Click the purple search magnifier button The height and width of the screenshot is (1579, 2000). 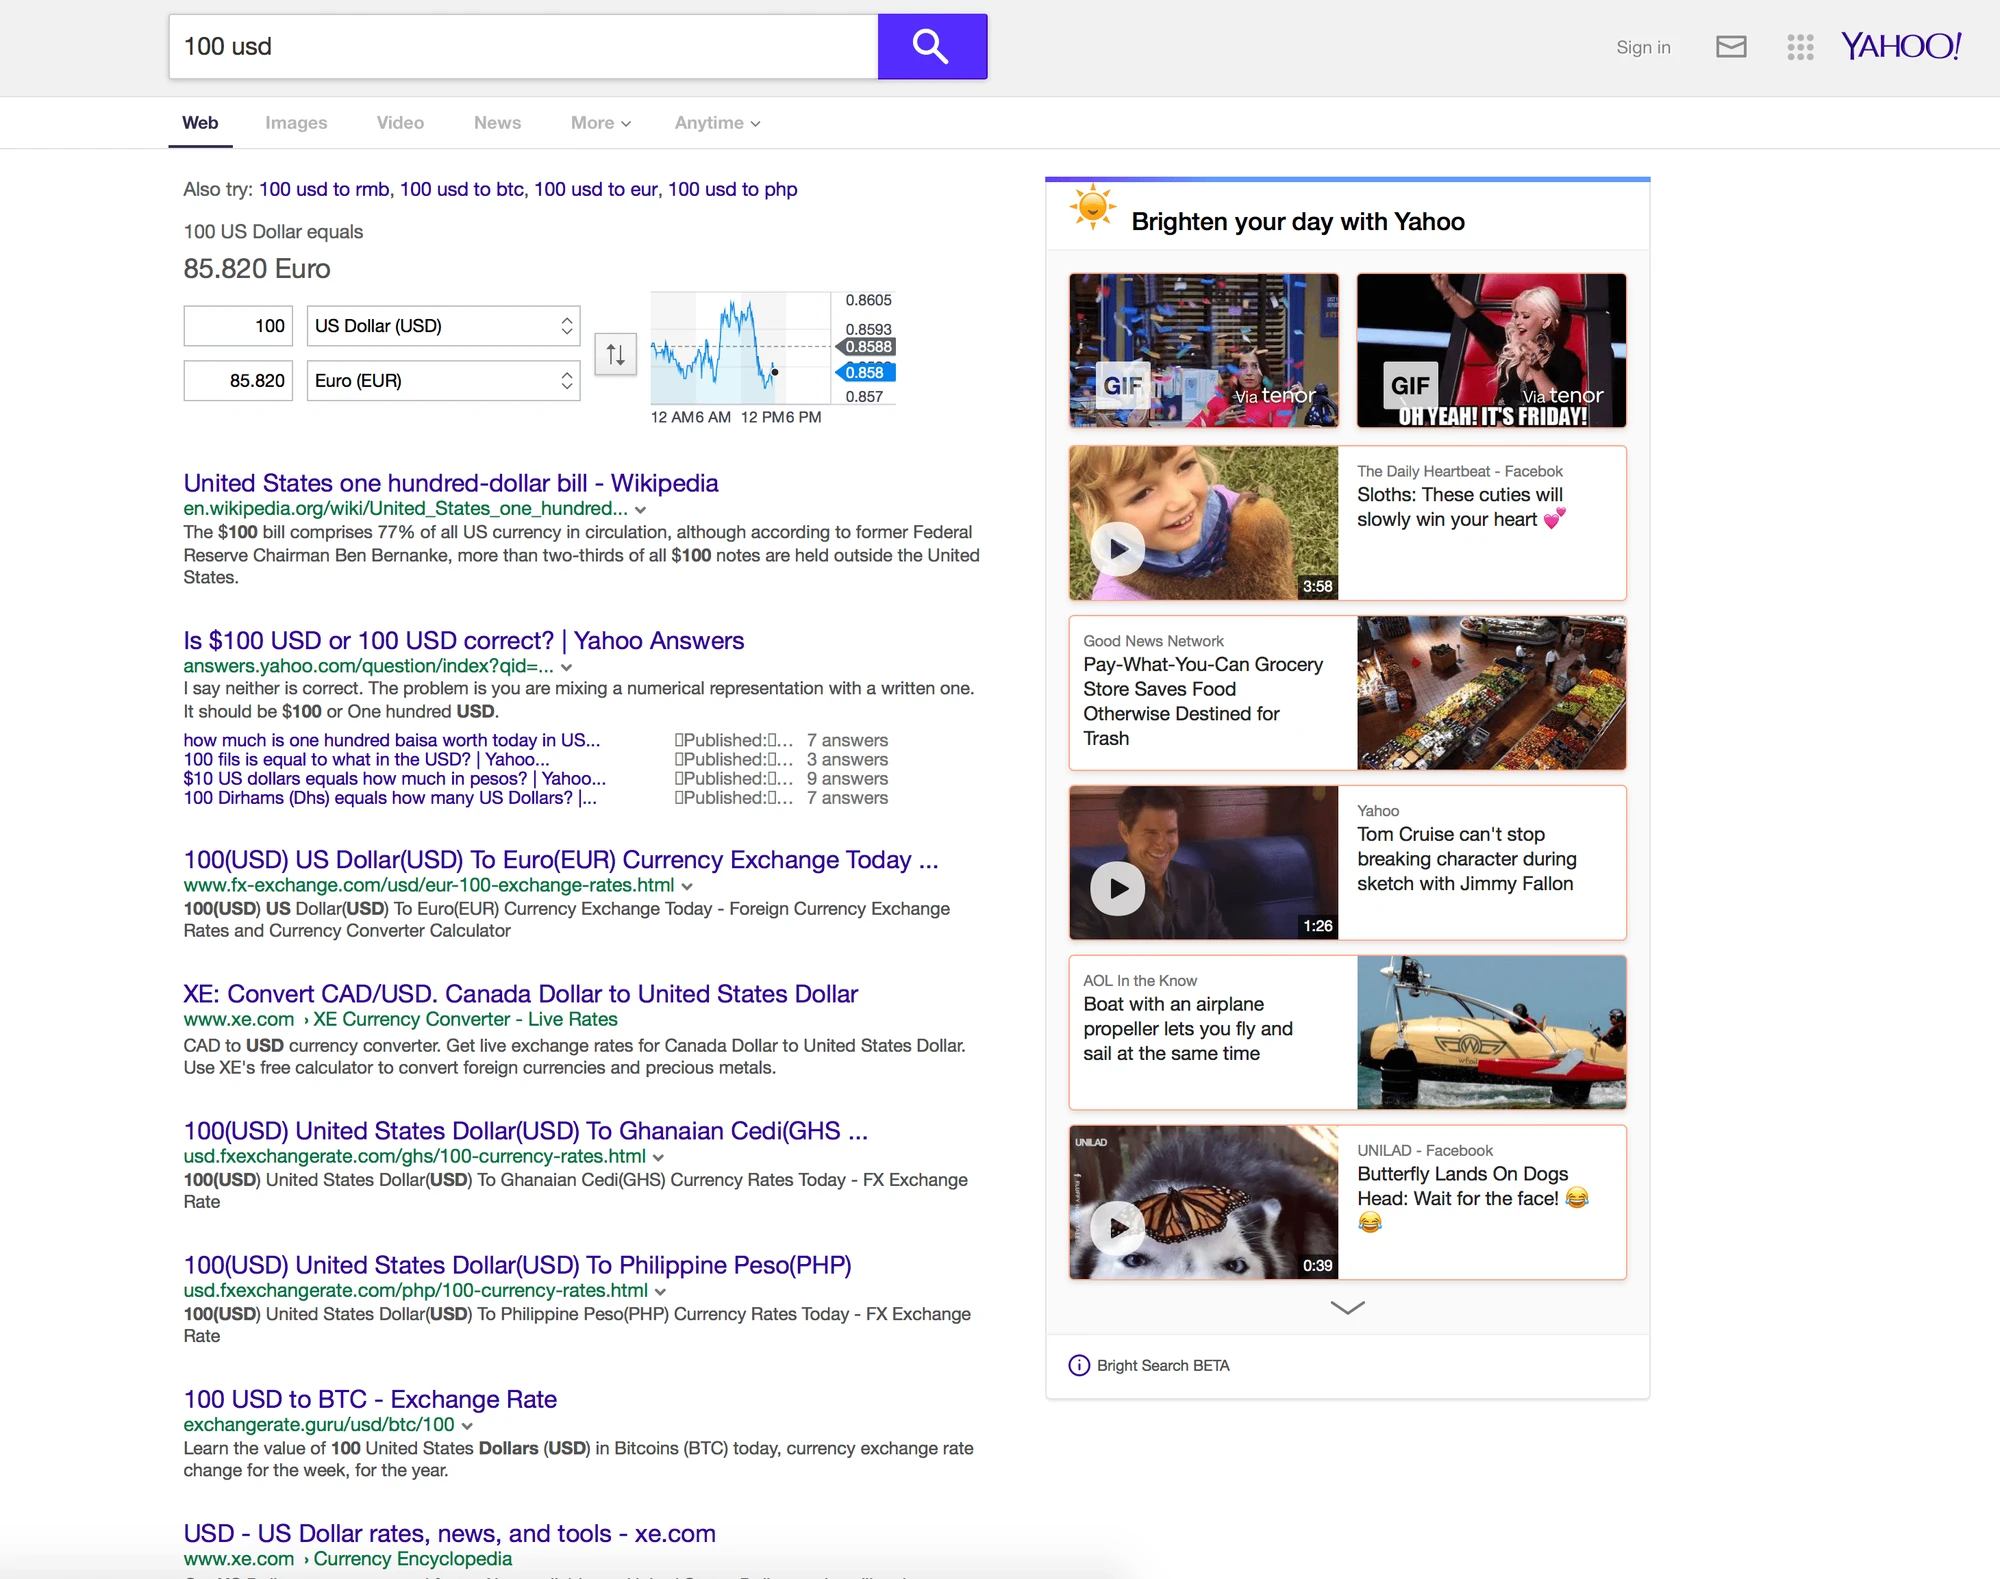(932, 46)
